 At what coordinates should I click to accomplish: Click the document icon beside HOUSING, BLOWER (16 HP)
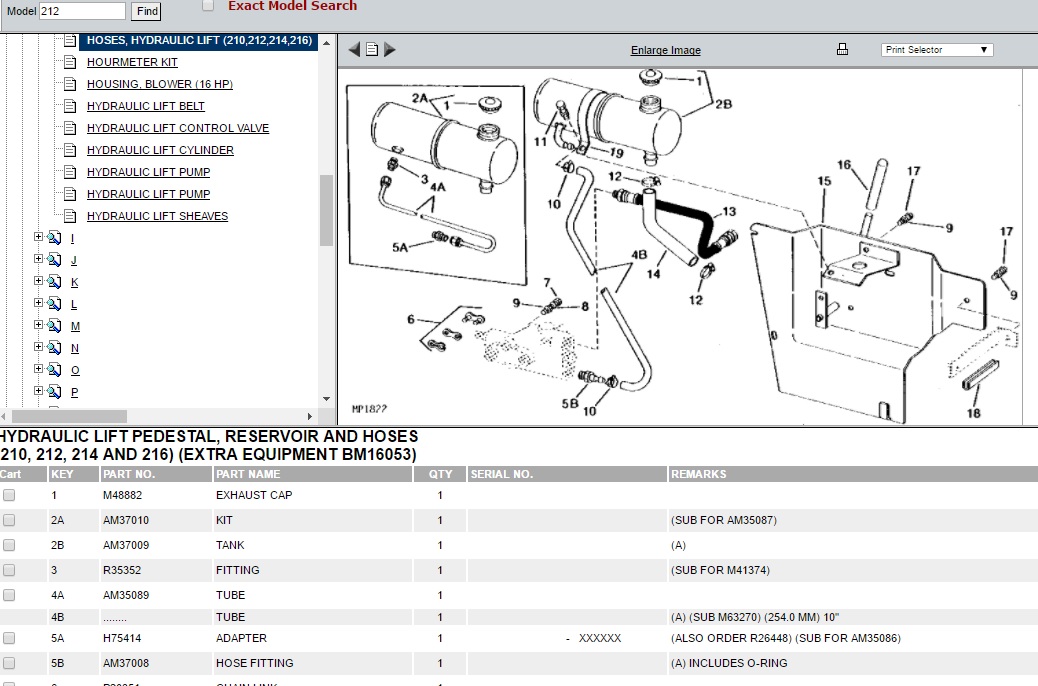(70, 84)
